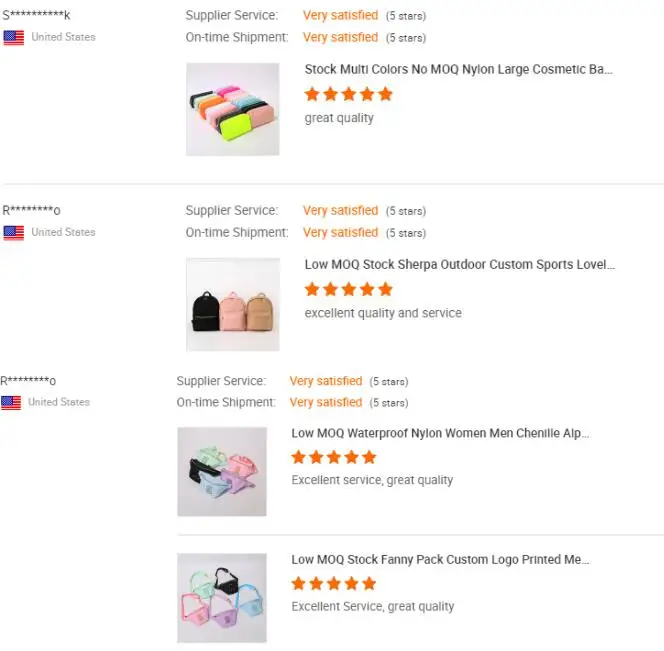Click the star rating under Sherpa Outdoor product
This screenshot has width=664, height=651.
click(x=348, y=290)
